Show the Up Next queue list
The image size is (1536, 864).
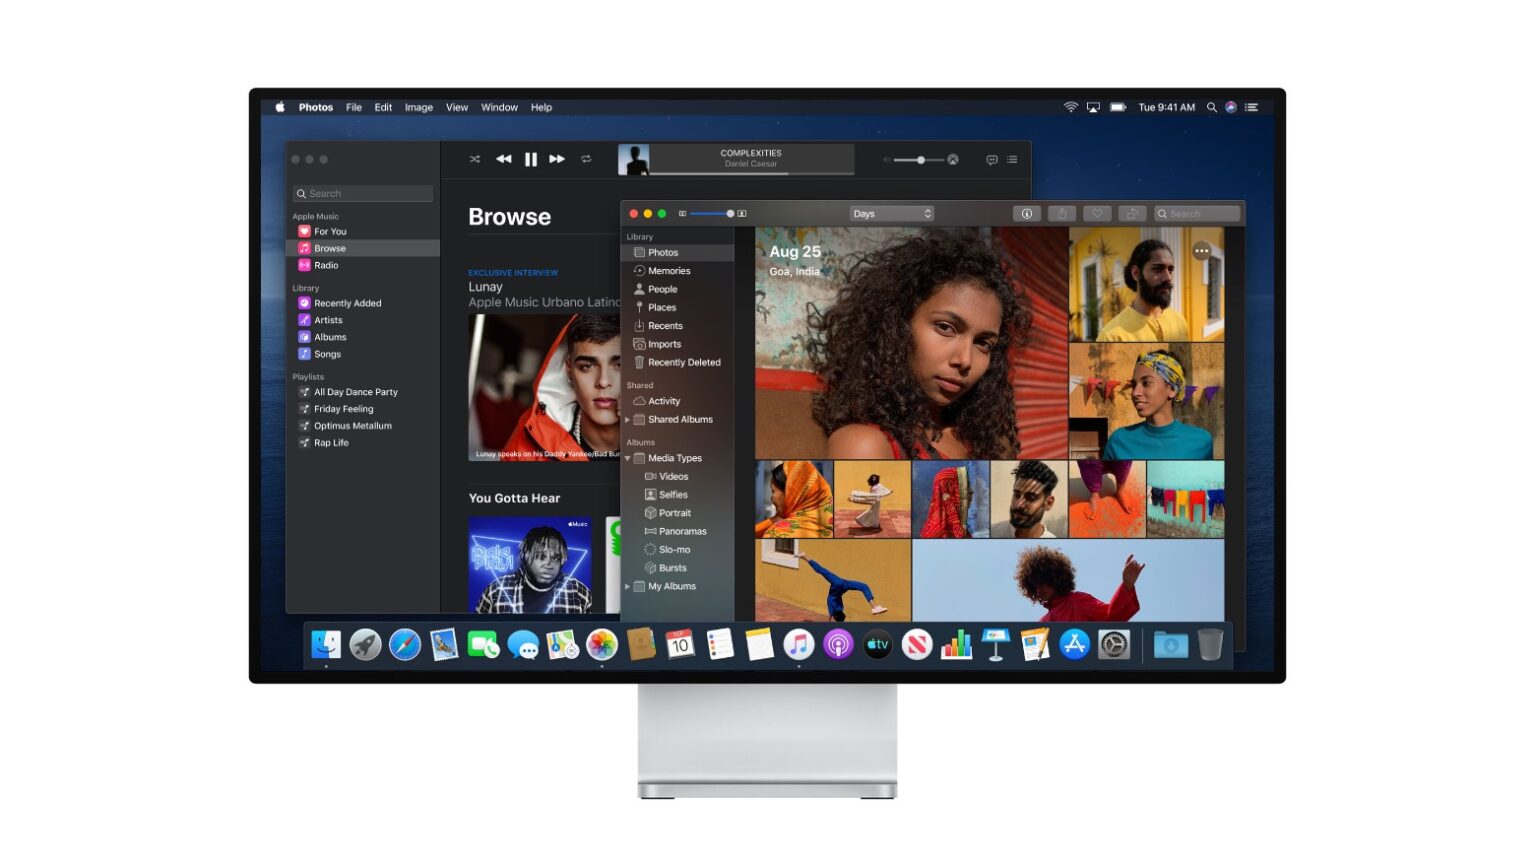click(1012, 160)
